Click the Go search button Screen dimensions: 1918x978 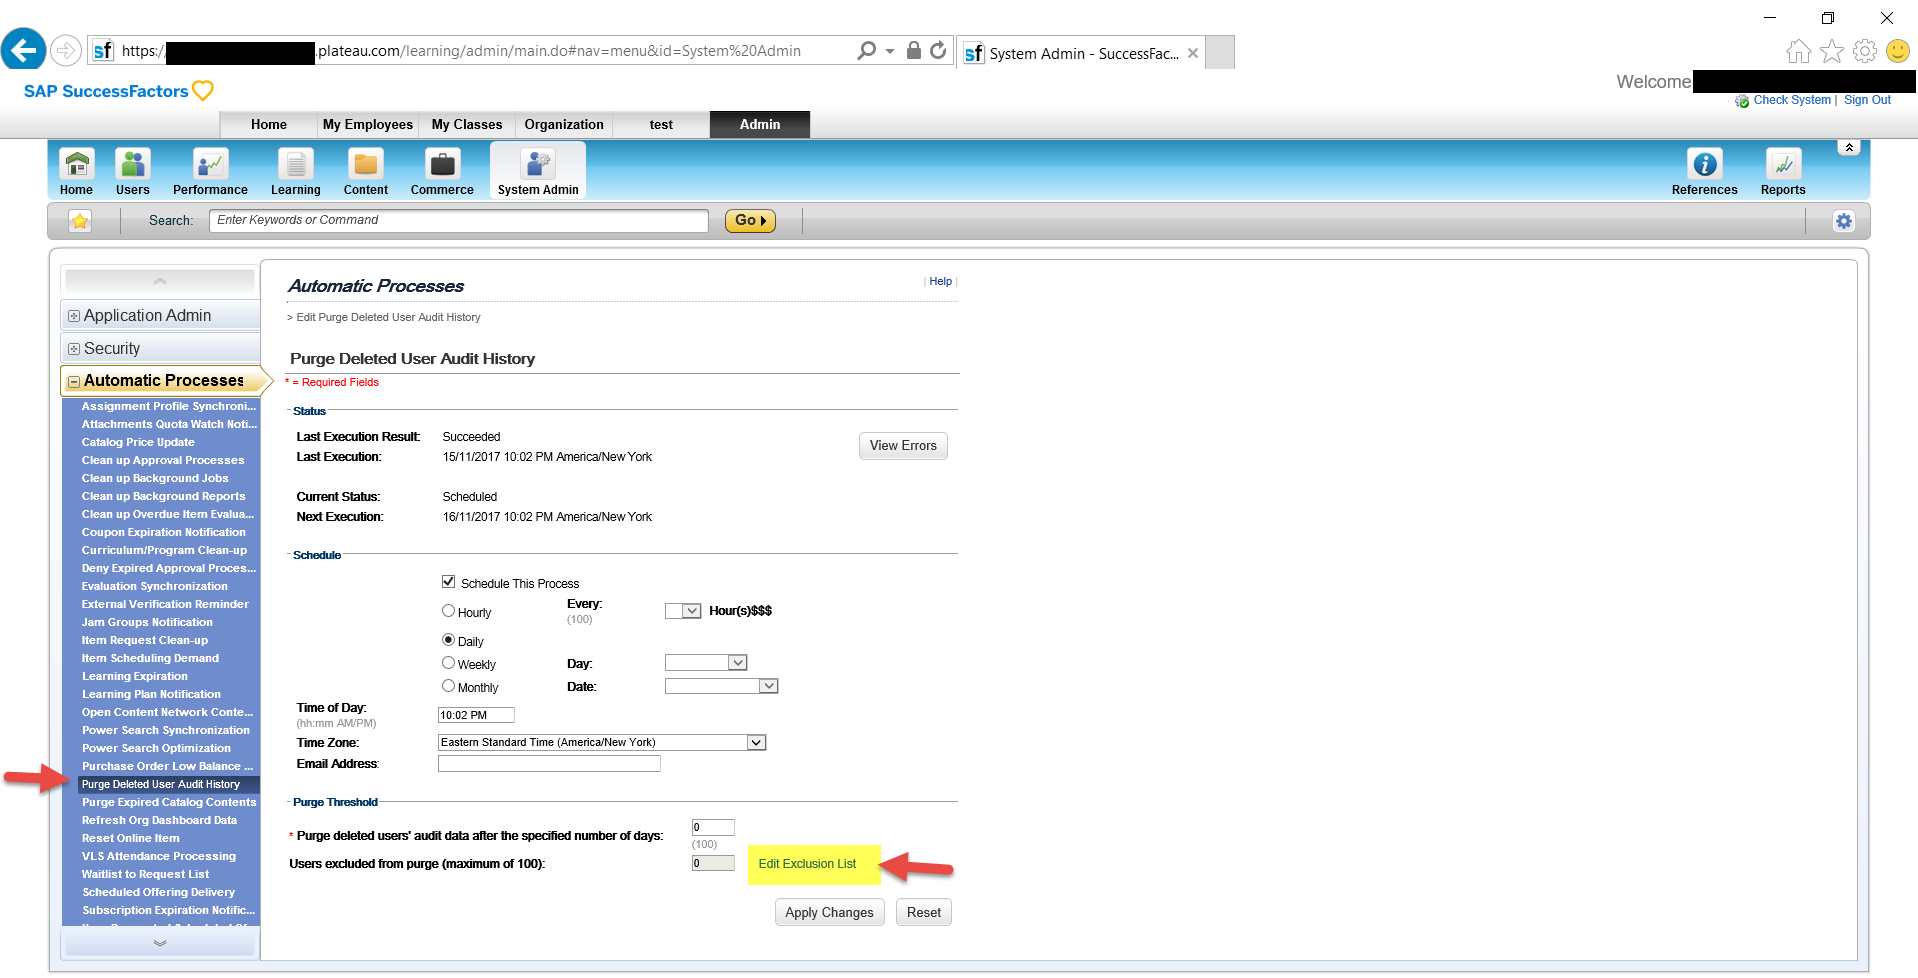coord(750,220)
